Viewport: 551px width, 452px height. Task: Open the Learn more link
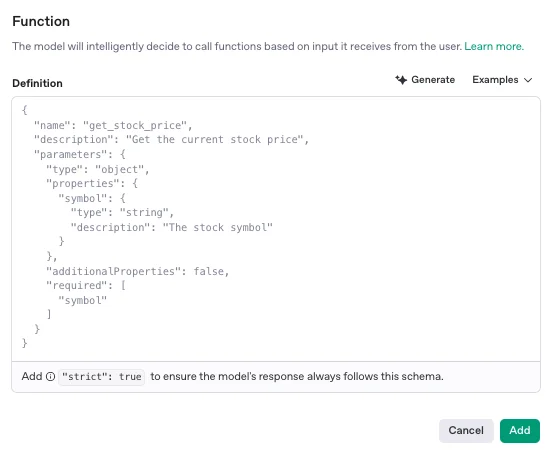(x=494, y=46)
